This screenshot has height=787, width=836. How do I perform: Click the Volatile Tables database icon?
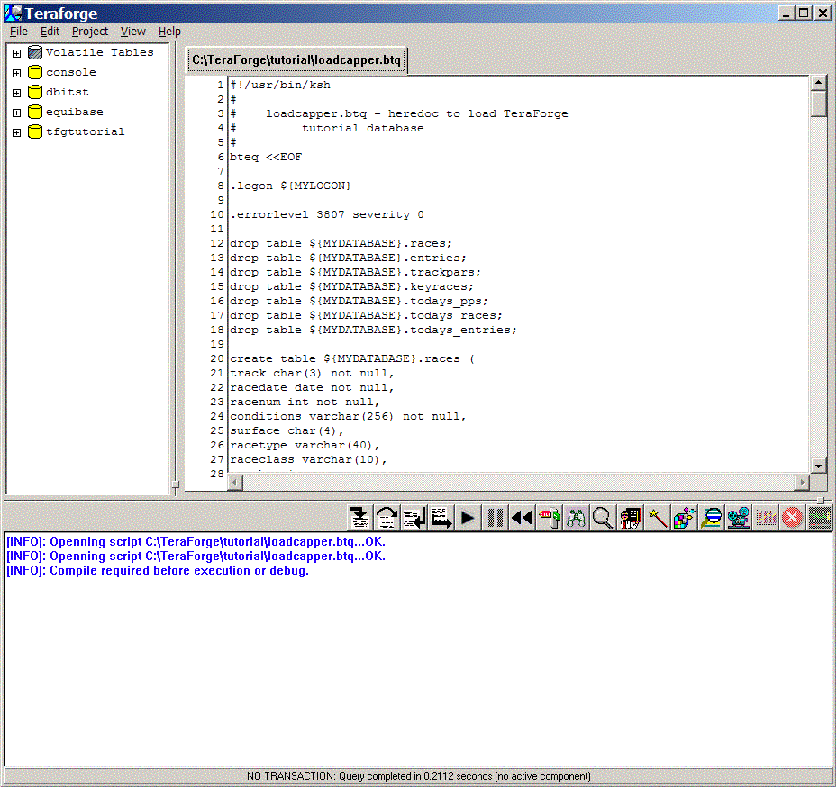click(x=35, y=52)
